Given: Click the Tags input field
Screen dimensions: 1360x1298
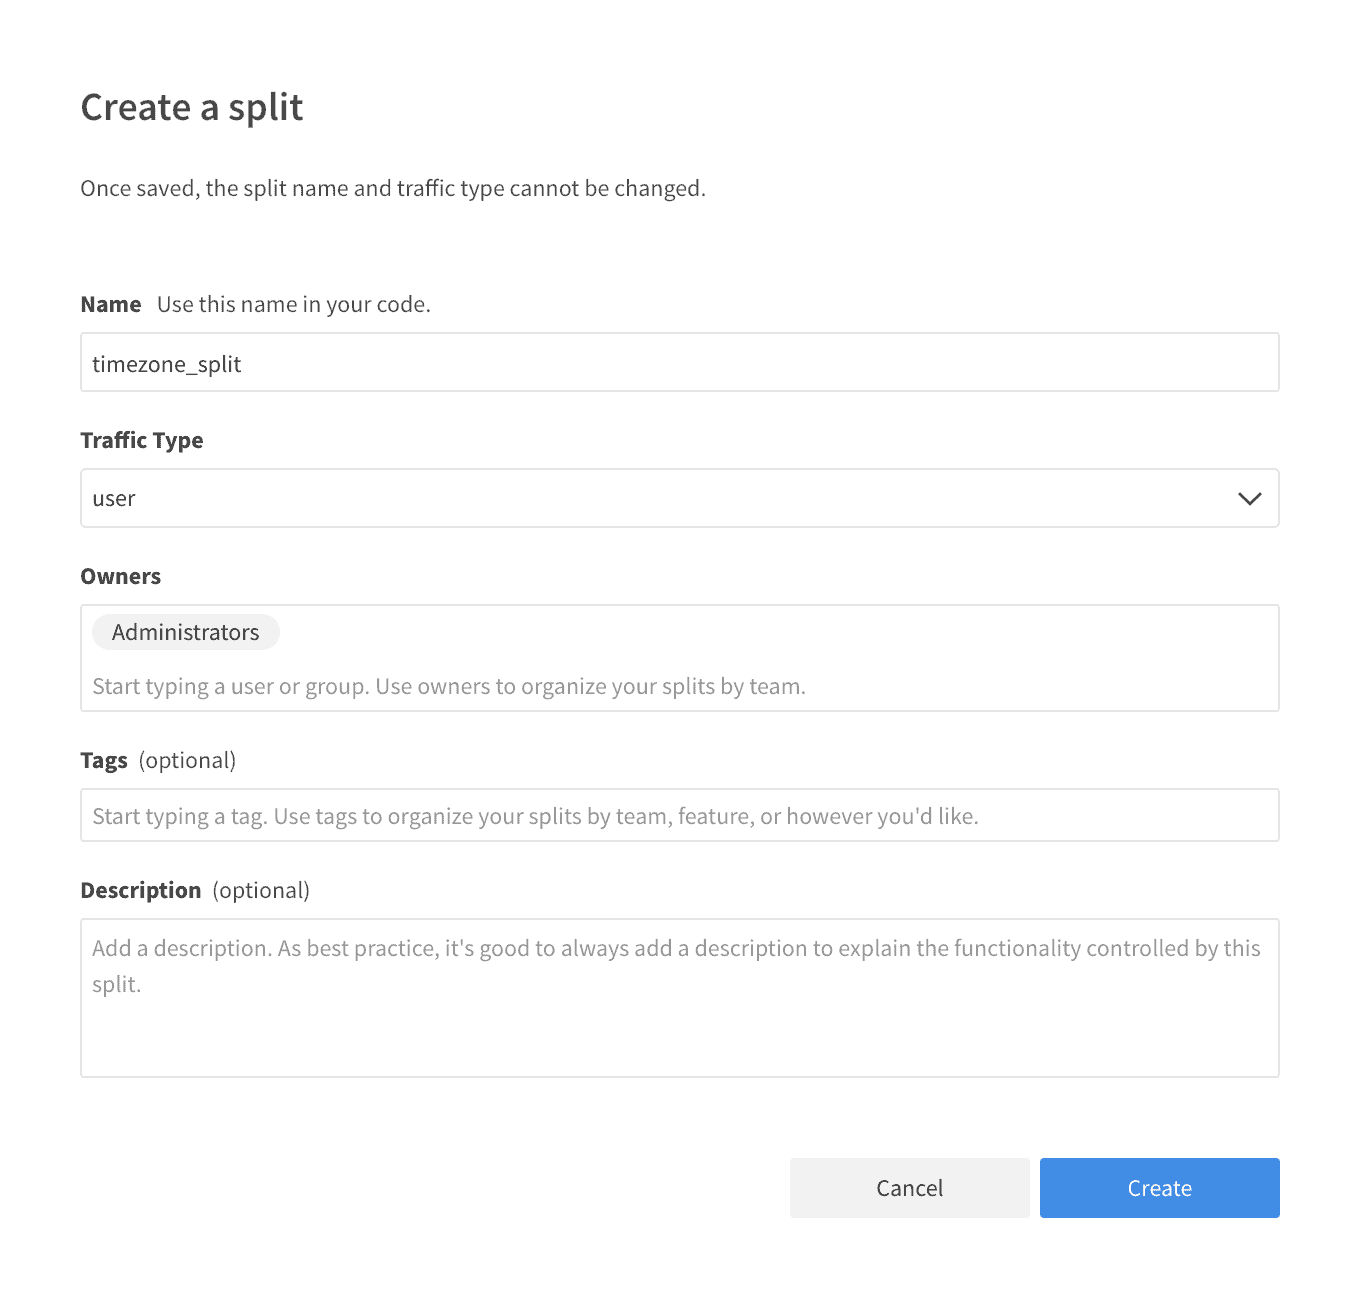Looking at the screenshot, I should point(679,815).
